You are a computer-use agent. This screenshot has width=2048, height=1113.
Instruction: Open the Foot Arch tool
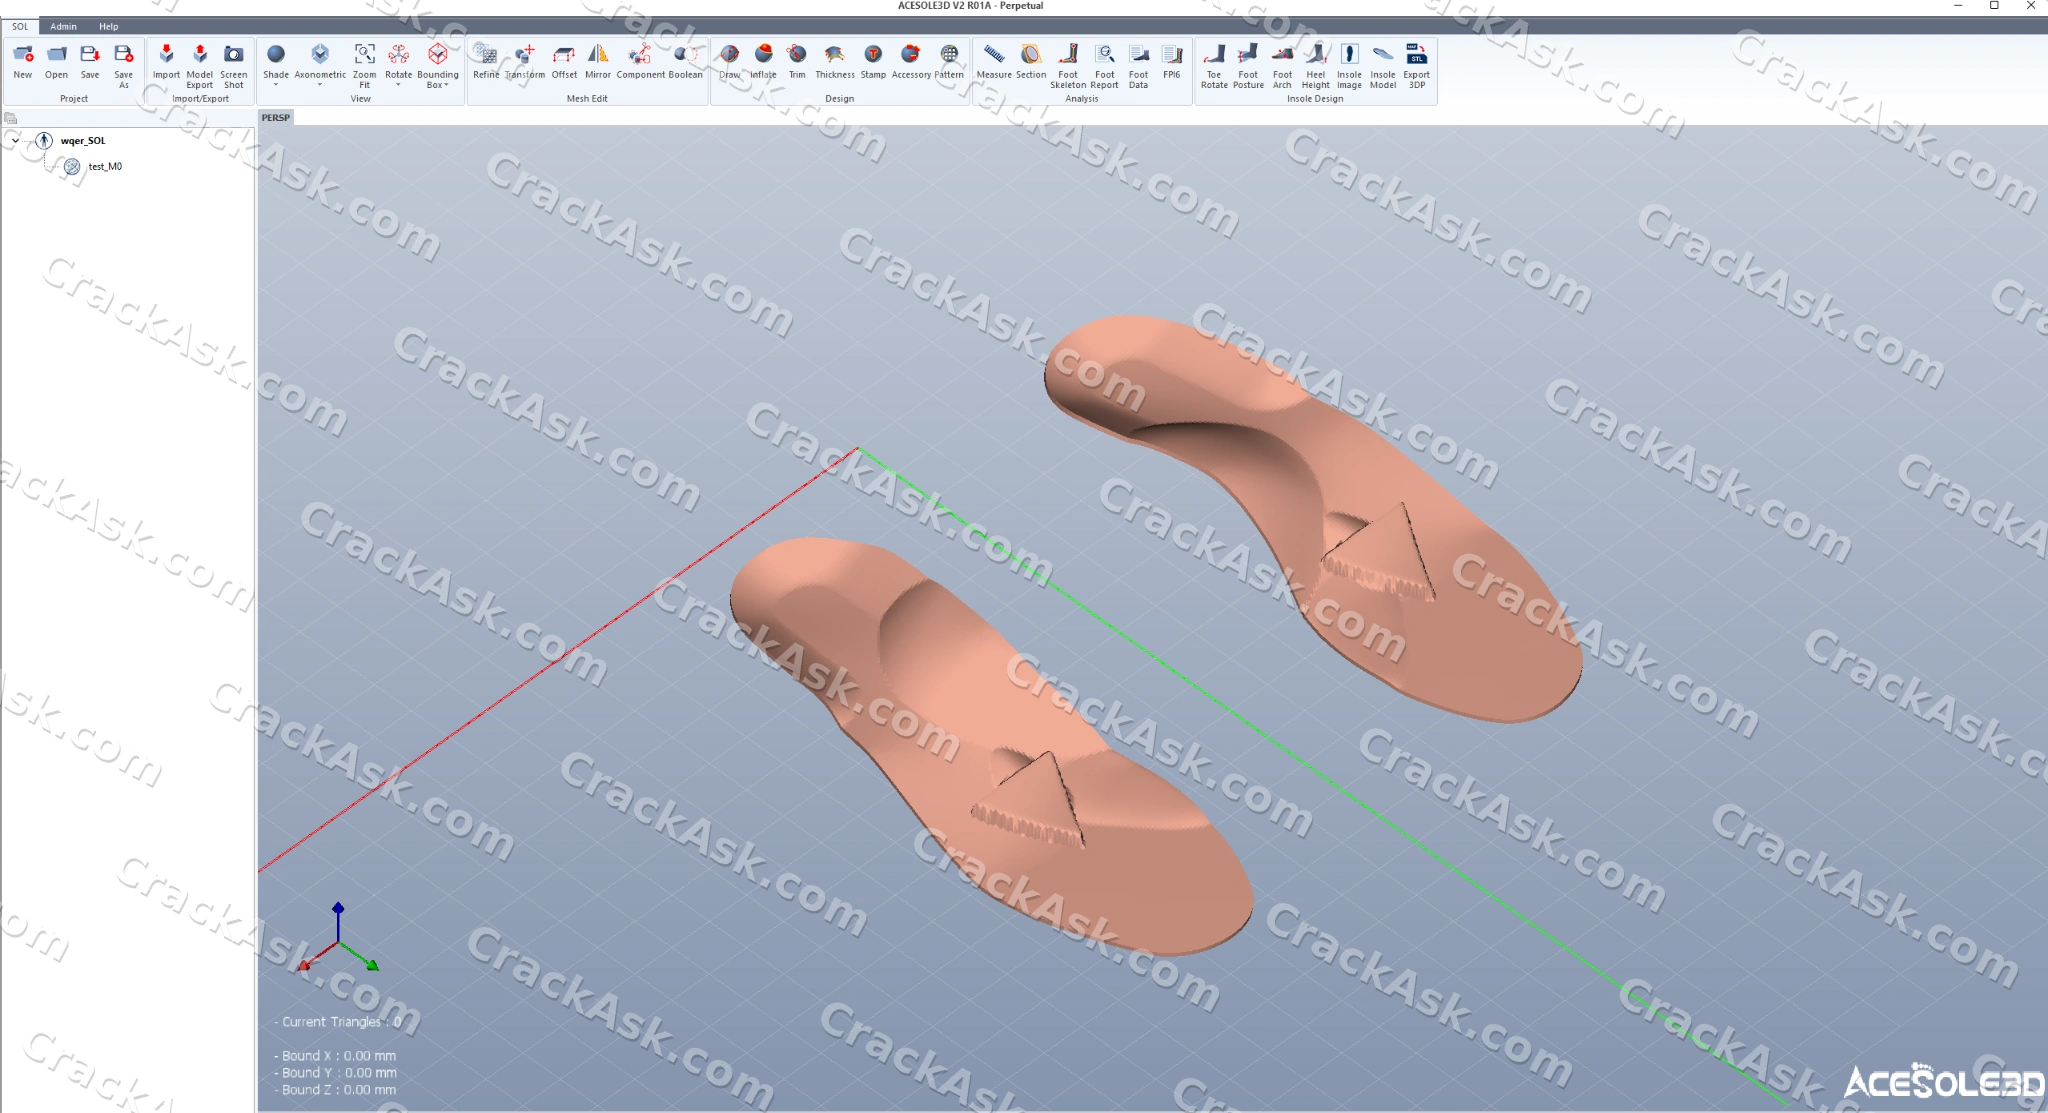1282,66
